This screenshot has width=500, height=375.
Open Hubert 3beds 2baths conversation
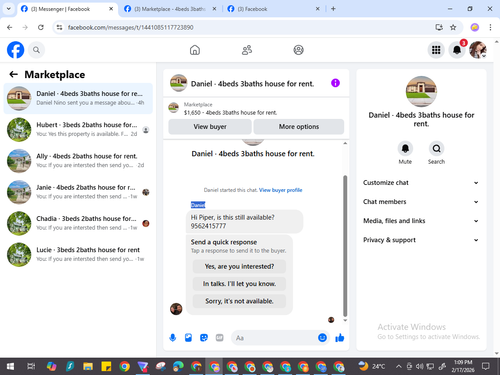coord(78,130)
